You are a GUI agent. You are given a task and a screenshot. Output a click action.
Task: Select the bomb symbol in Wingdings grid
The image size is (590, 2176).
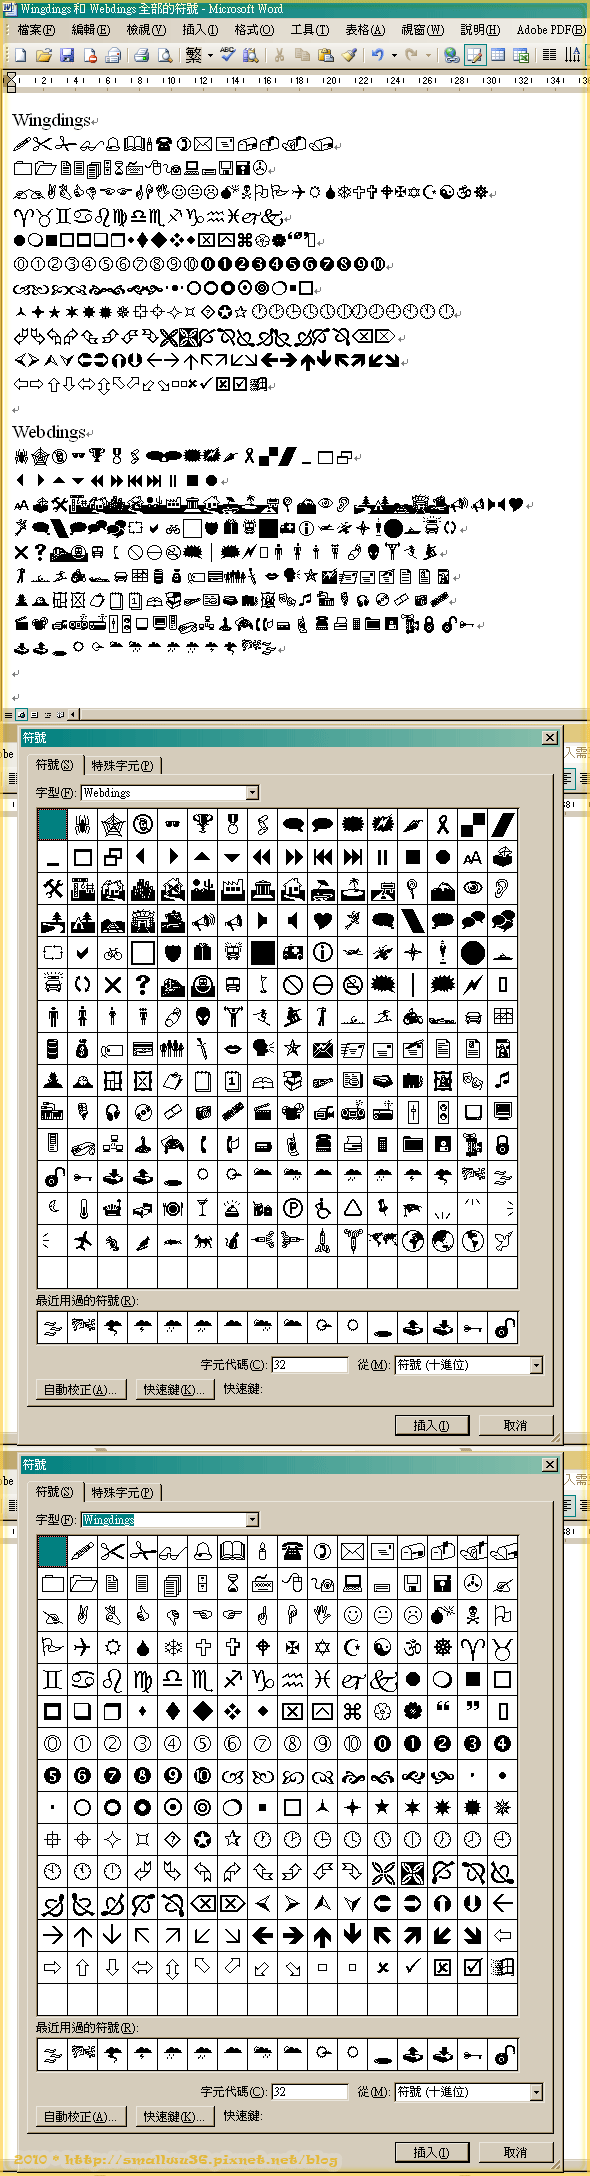[443, 1616]
